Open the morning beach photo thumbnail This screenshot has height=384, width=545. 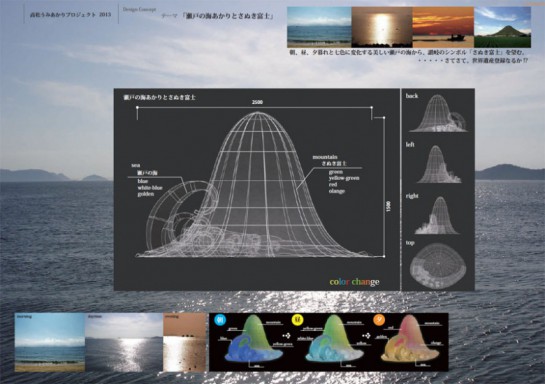[x=50, y=342]
